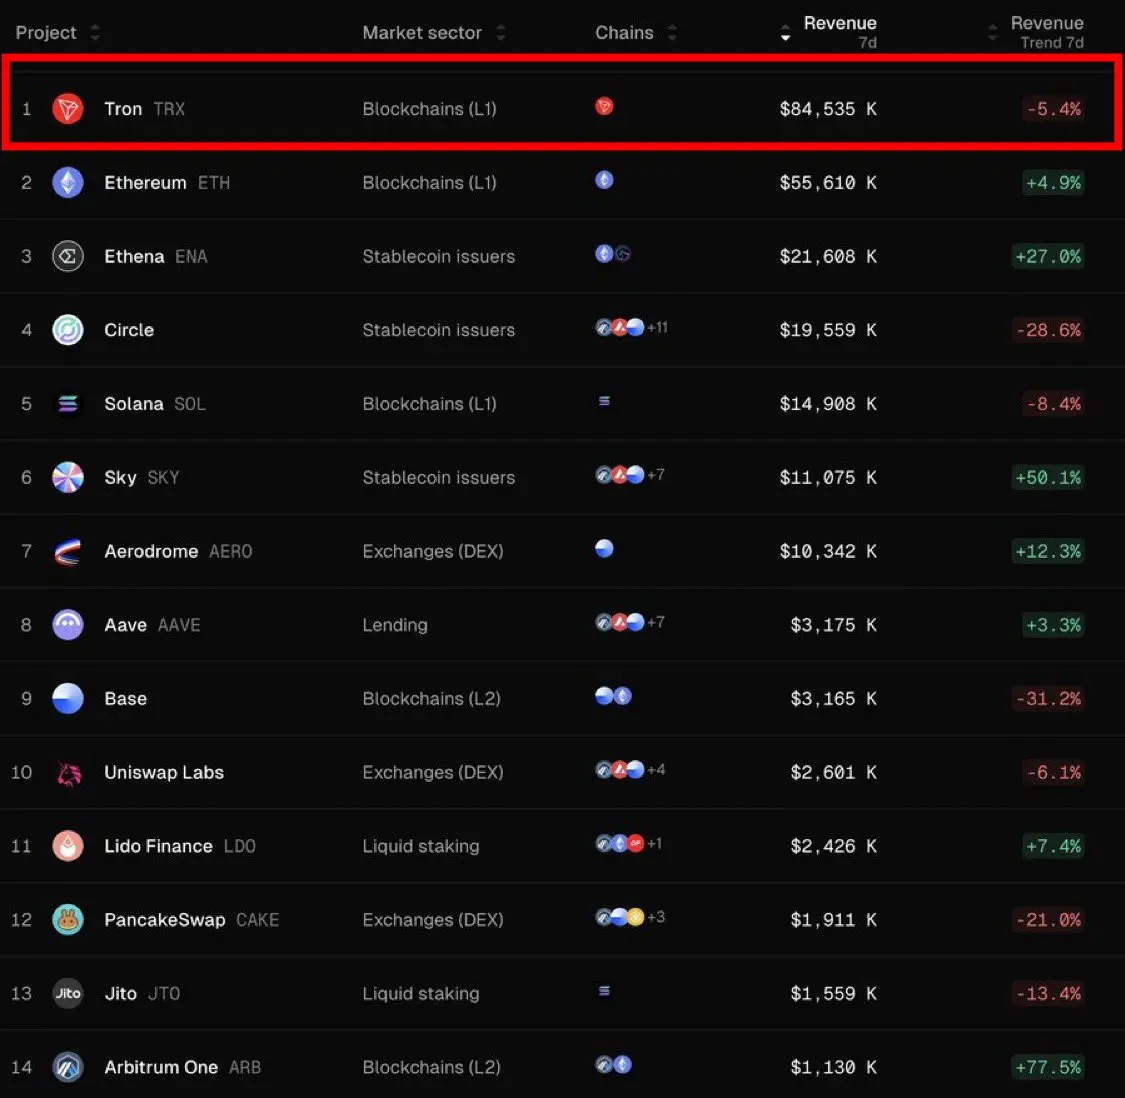Click Solana's $14,908 K revenue
1125x1098 pixels.
pyautogui.click(x=828, y=404)
